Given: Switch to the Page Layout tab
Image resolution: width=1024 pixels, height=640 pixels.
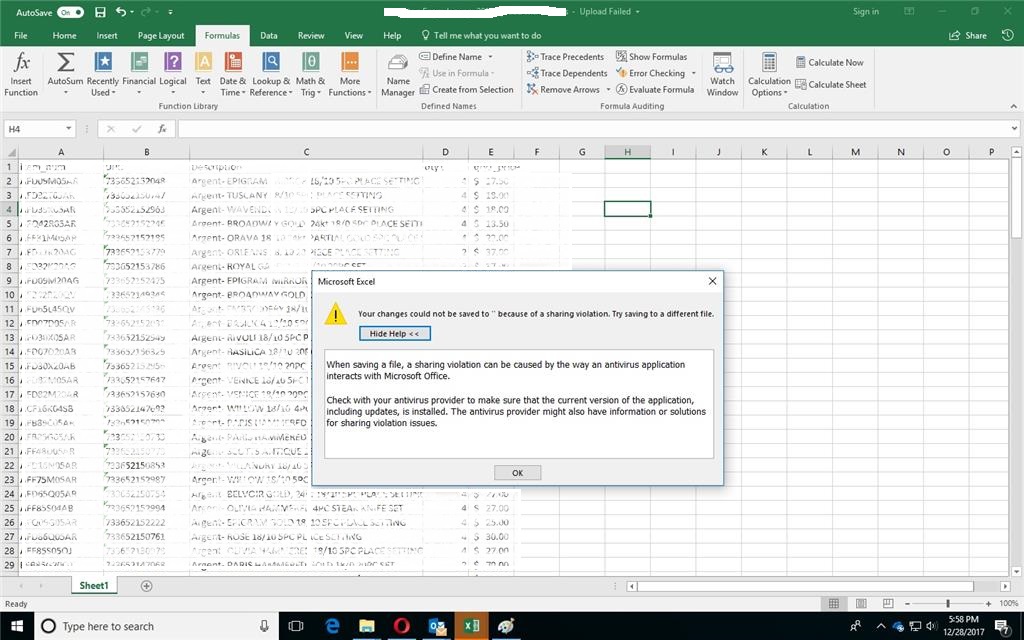Looking at the screenshot, I should (x=161, y=35).
